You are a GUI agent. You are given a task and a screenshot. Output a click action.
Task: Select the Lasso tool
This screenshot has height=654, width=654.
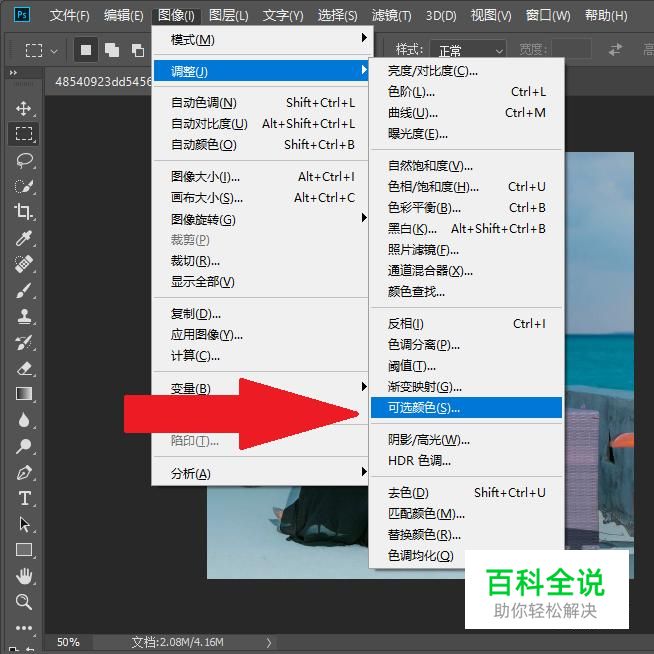[x=24, y=160]
